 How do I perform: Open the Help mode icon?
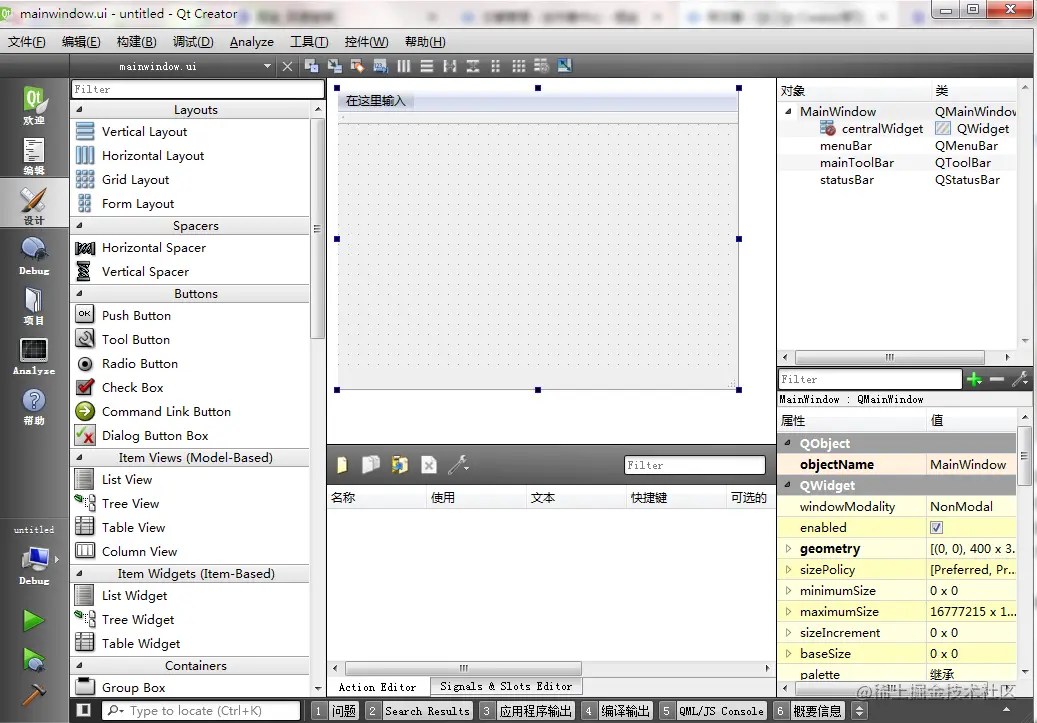click(34, 406)
